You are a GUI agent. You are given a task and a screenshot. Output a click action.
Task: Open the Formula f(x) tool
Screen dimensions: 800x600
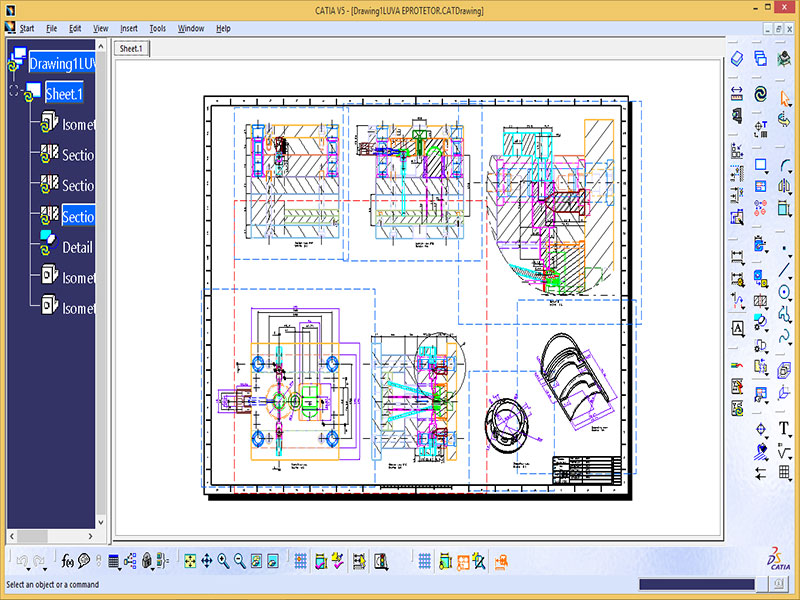click(x=68, y=561)
